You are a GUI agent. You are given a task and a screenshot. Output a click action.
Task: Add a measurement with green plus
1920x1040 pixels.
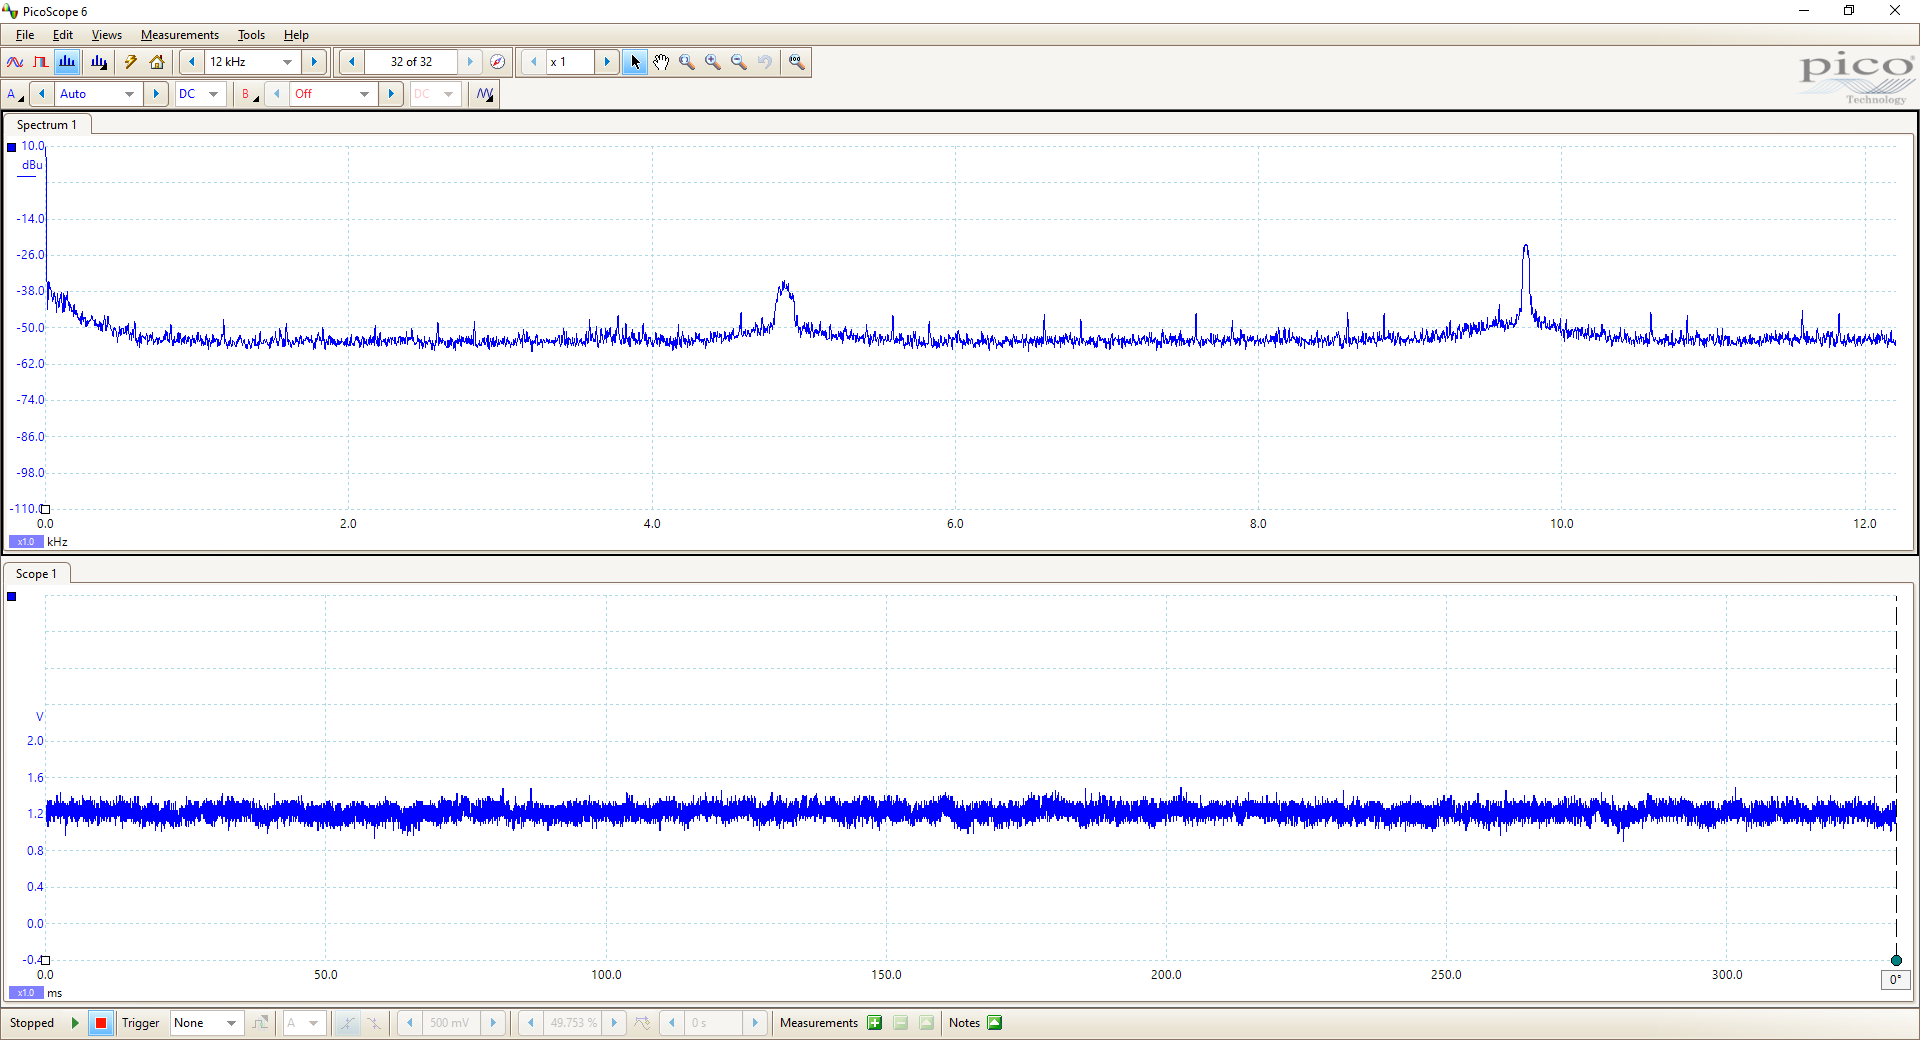point(875,1023)
